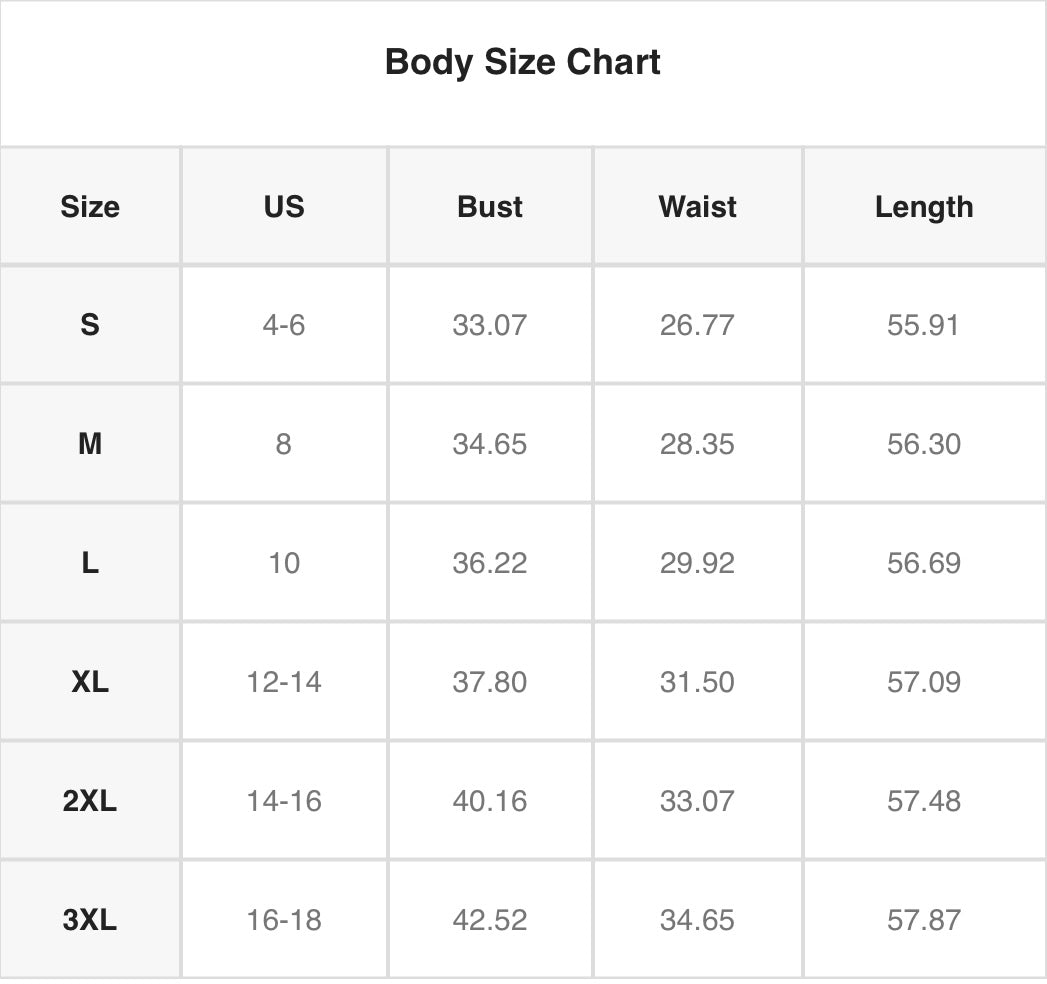
Task: Click the US column header
Action: pyautogui.click(x=284, y=207)
